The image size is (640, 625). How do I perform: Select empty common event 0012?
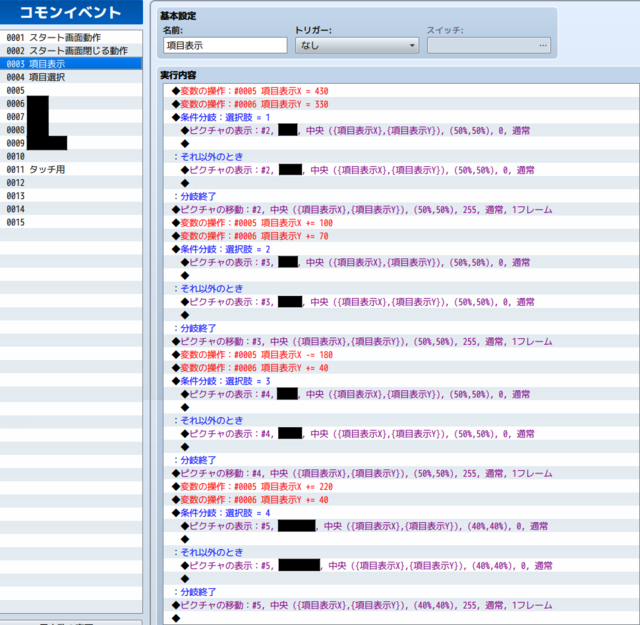(x=71, y=182)
